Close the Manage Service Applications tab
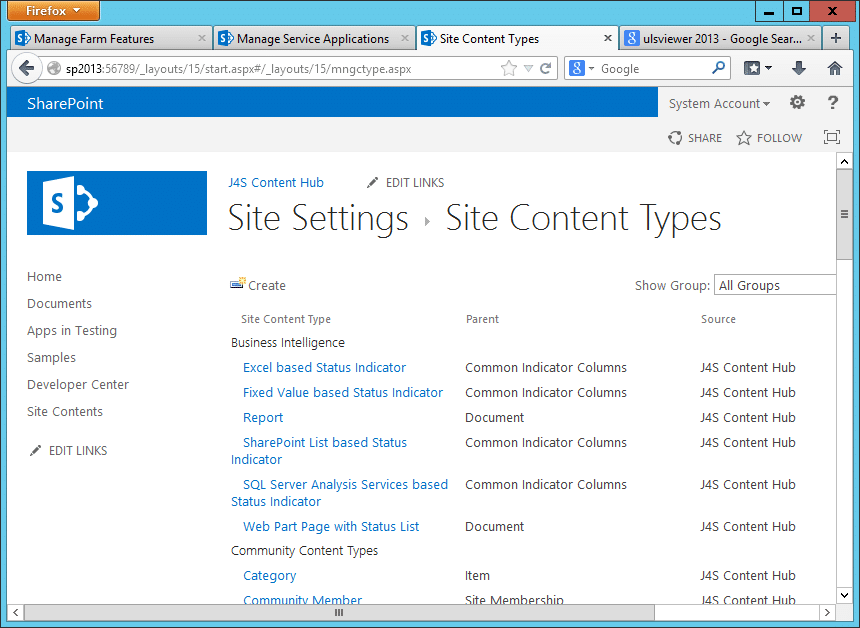The image size is (860, 628). pyautogui.click(x=405, y=38)
